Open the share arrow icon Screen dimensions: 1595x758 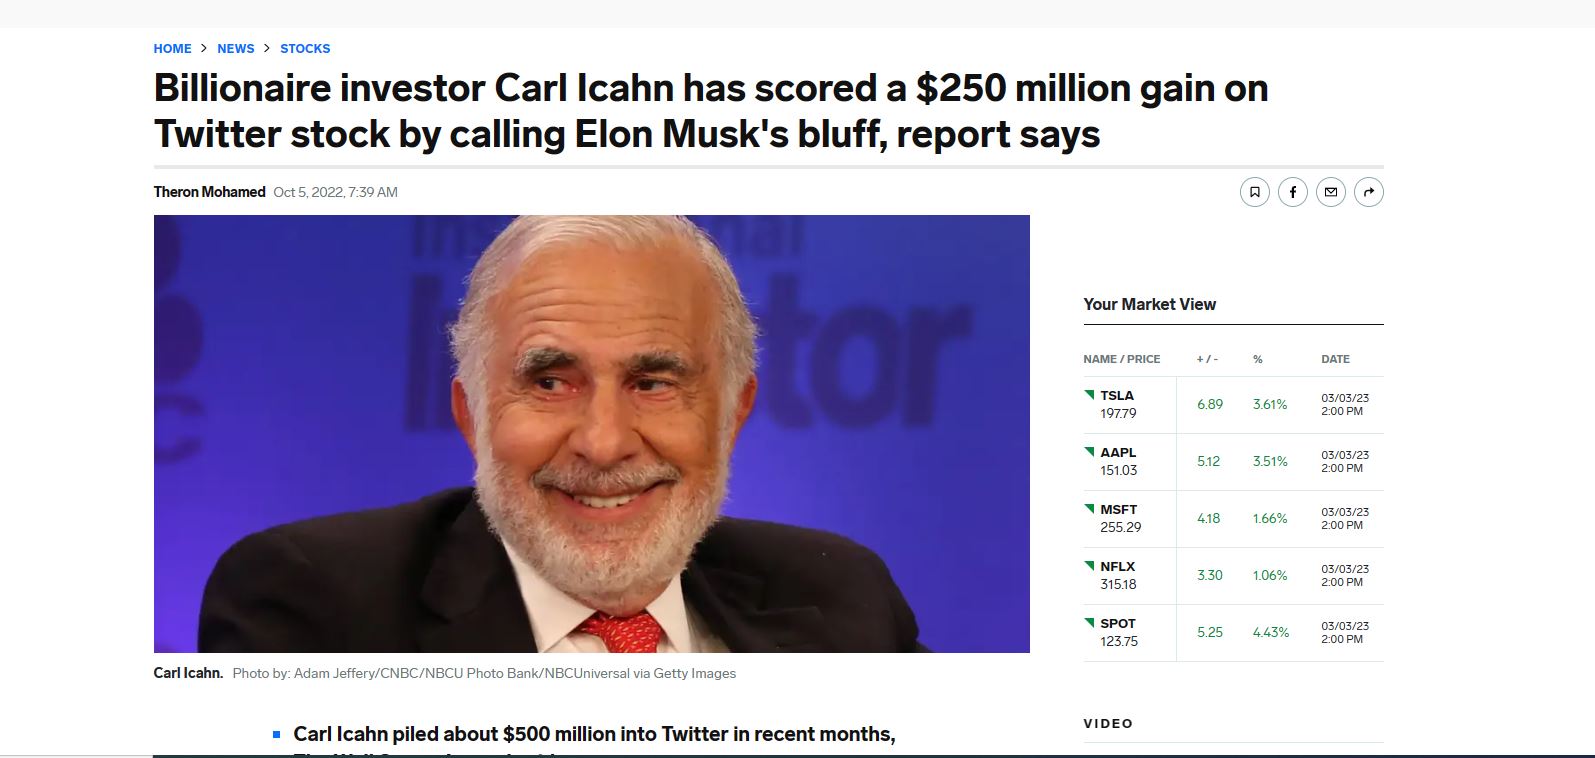(x=1368, y=192)
